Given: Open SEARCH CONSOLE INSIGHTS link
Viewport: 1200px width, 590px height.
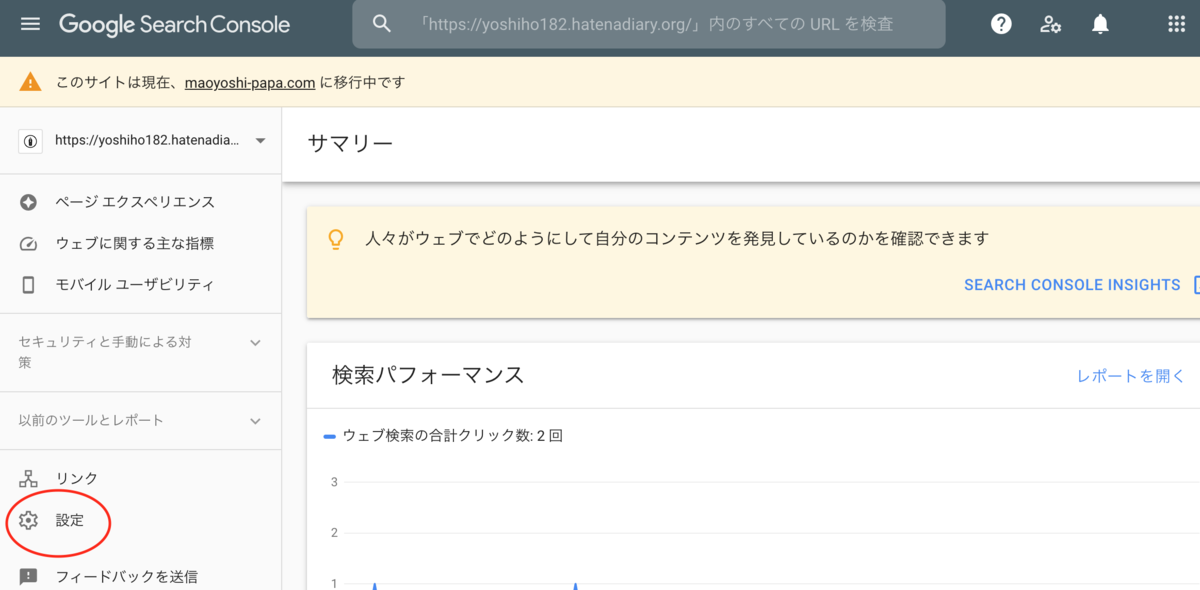Looking at the screenshot, I should tap(1072, 284).
